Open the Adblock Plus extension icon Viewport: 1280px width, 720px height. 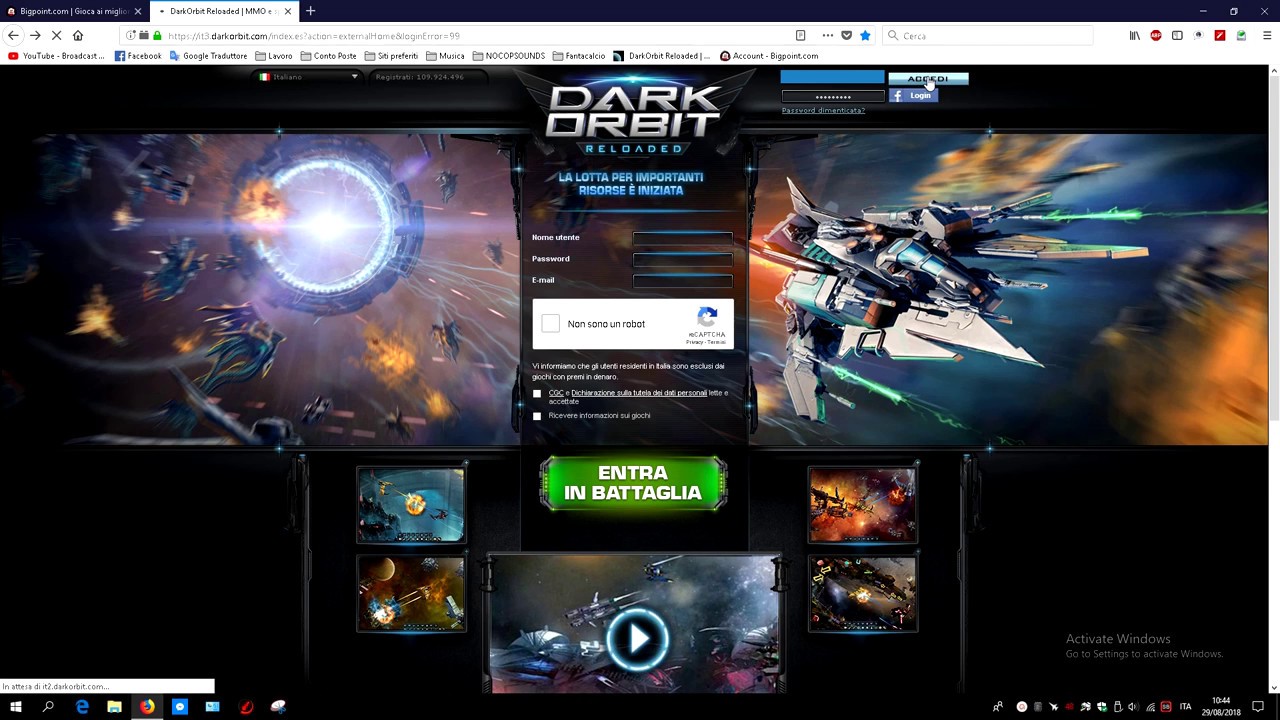1156,36
